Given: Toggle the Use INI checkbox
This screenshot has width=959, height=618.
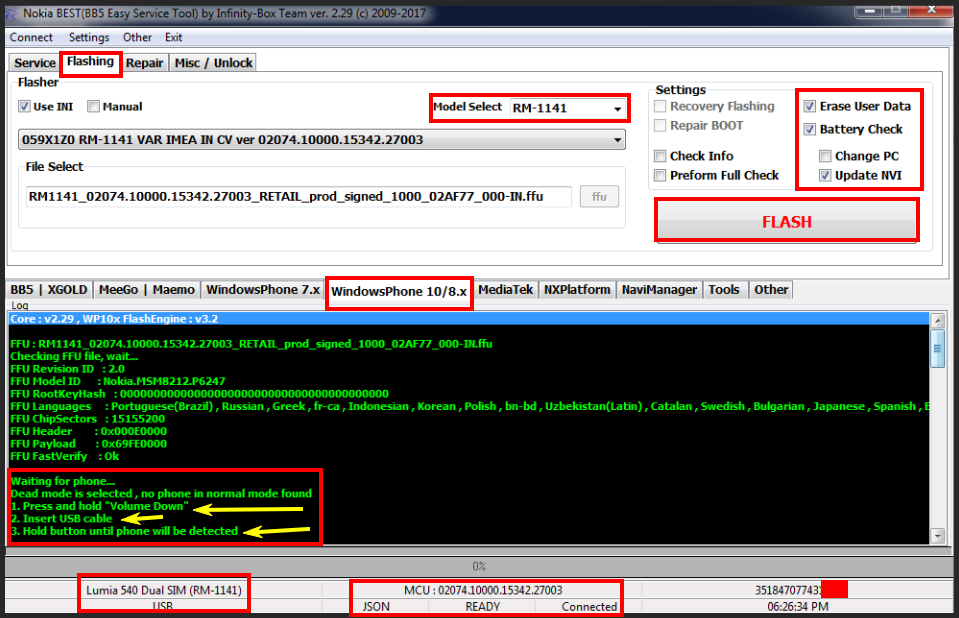Looking at the screenshot, I should click(24, 106).
